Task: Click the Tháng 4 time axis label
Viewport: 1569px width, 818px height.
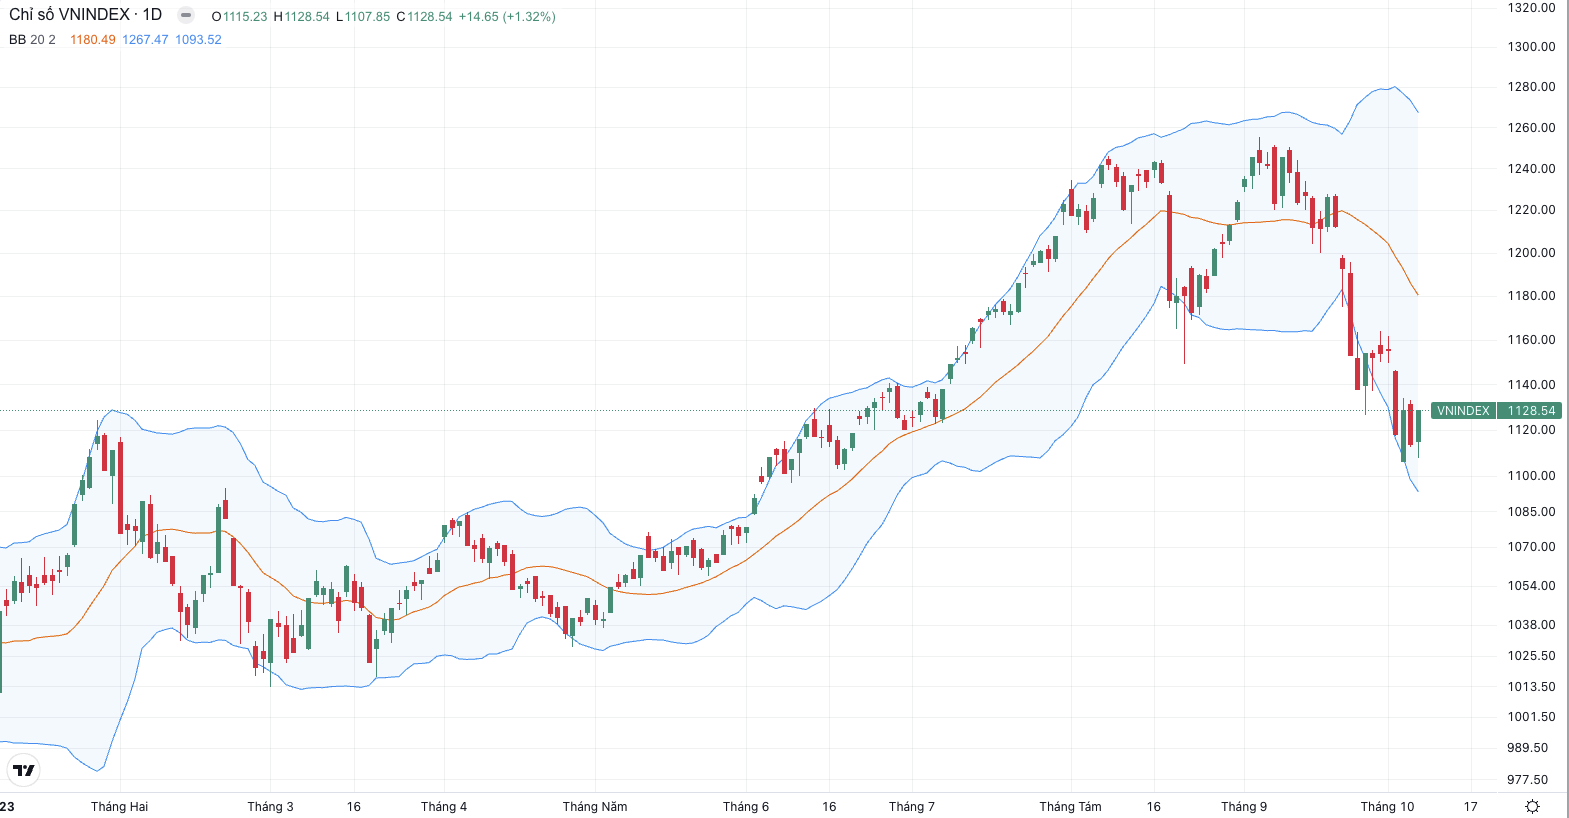Action: [x=444, y=807]
